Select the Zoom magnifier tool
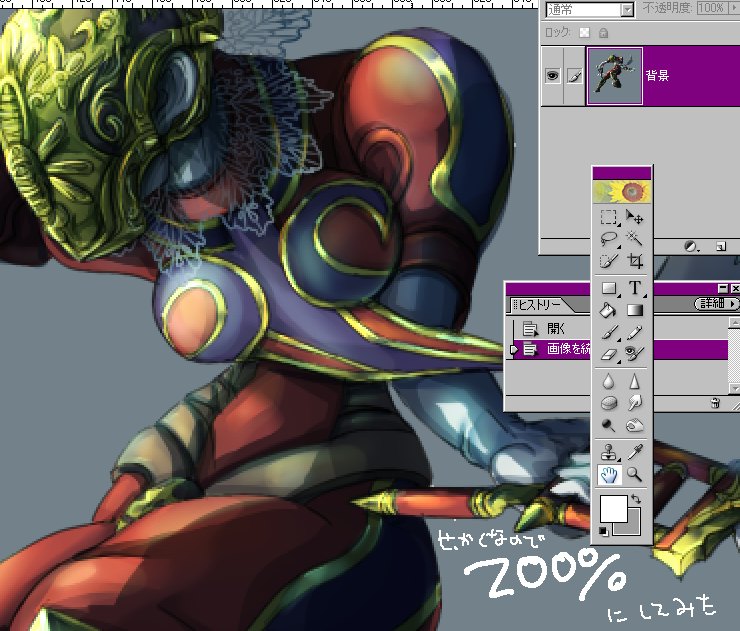 (634, 475)
